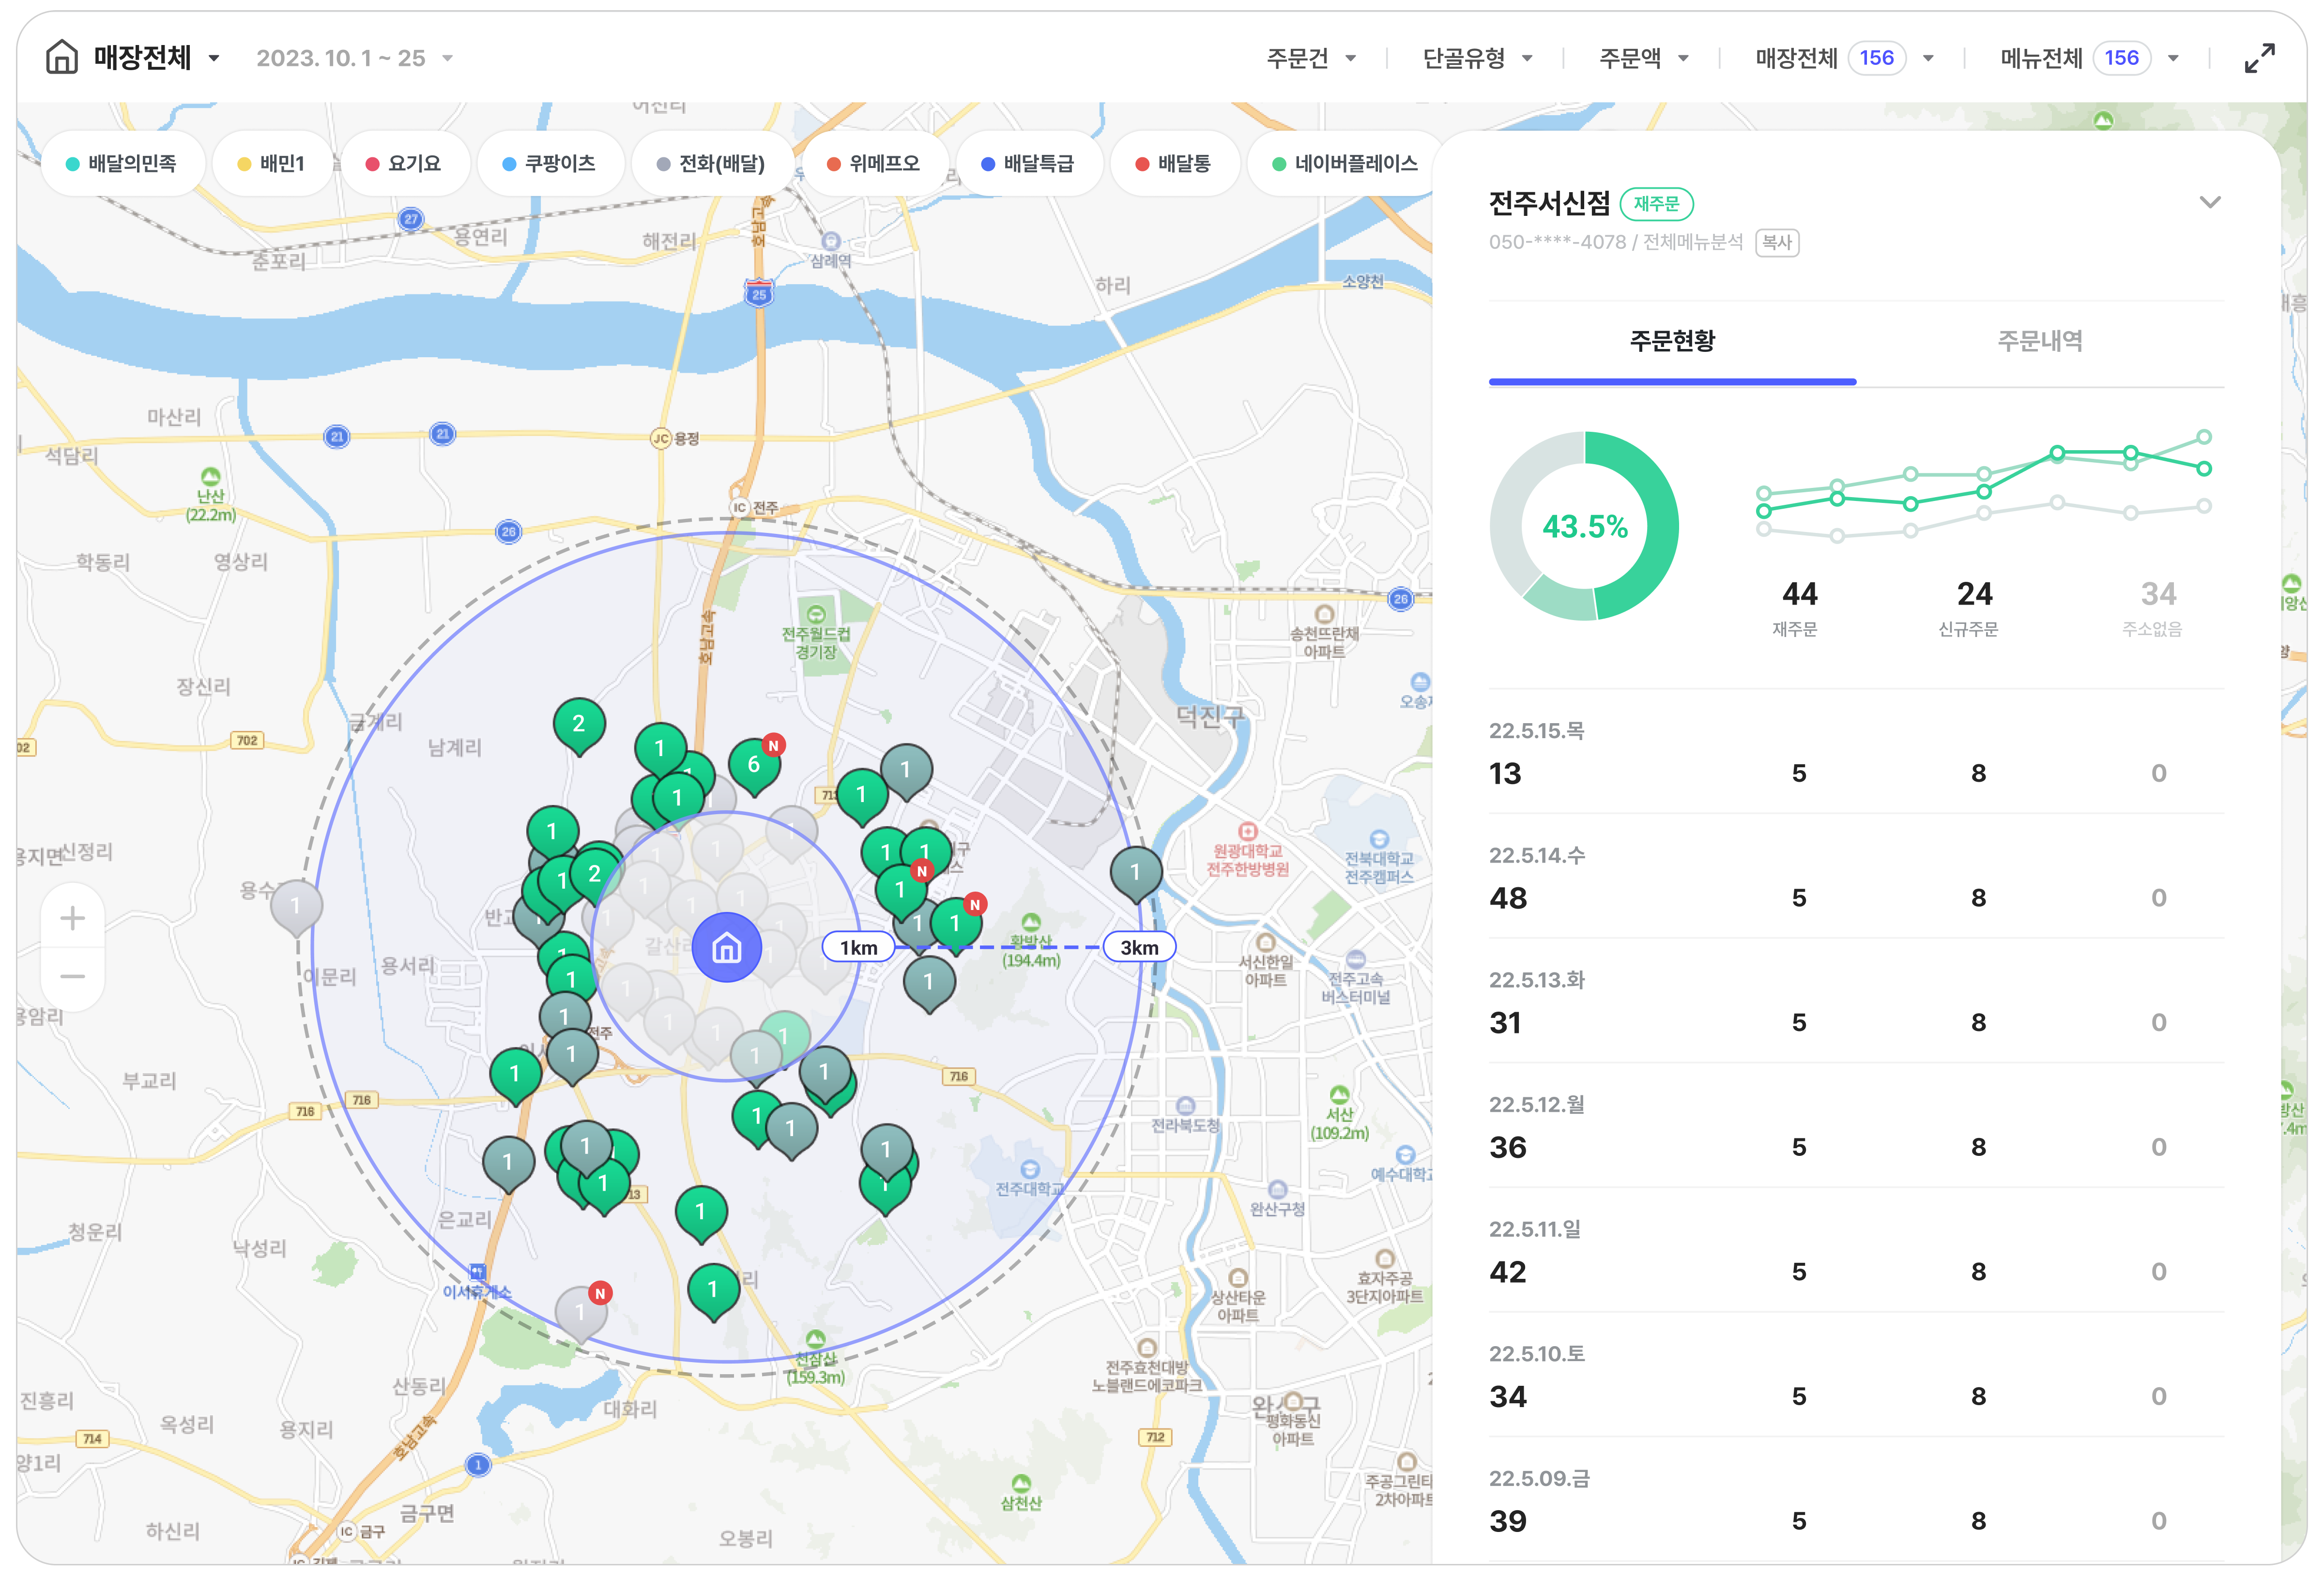Select the green pin labeled 2 near 남계리

tap(579, 726)
